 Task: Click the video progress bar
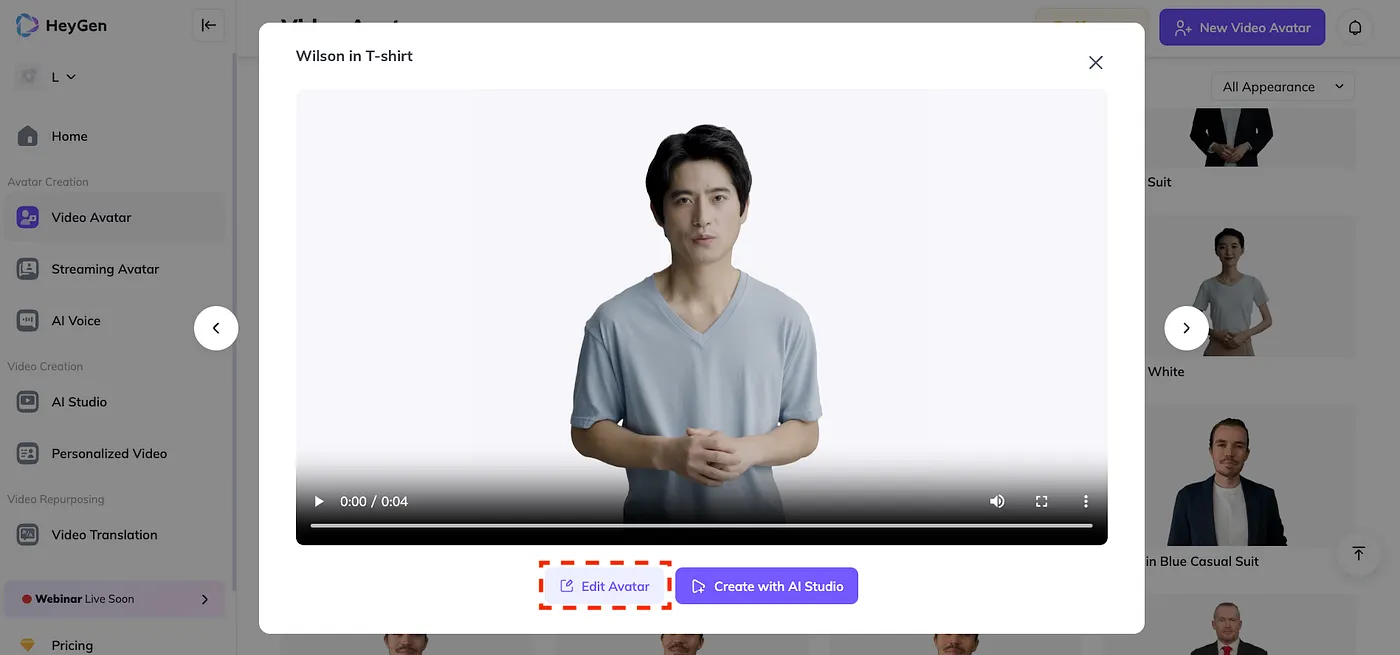pyautogui.click(x=701, y=525)
